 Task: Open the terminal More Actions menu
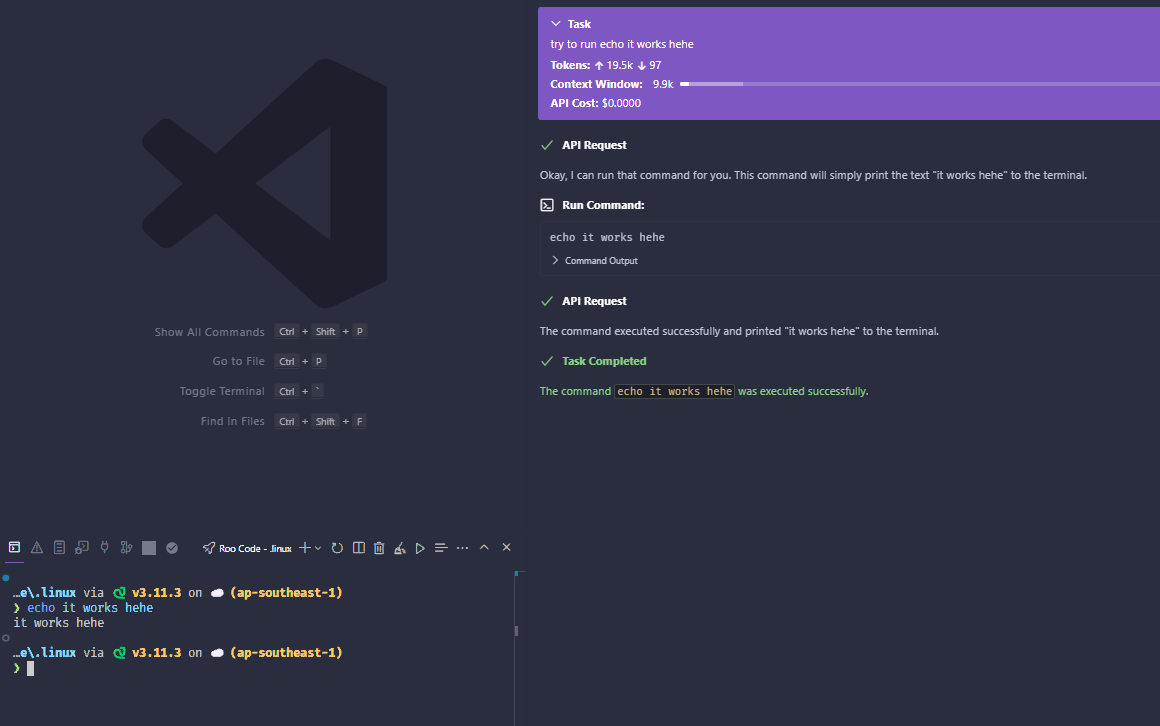coord(462,547)
